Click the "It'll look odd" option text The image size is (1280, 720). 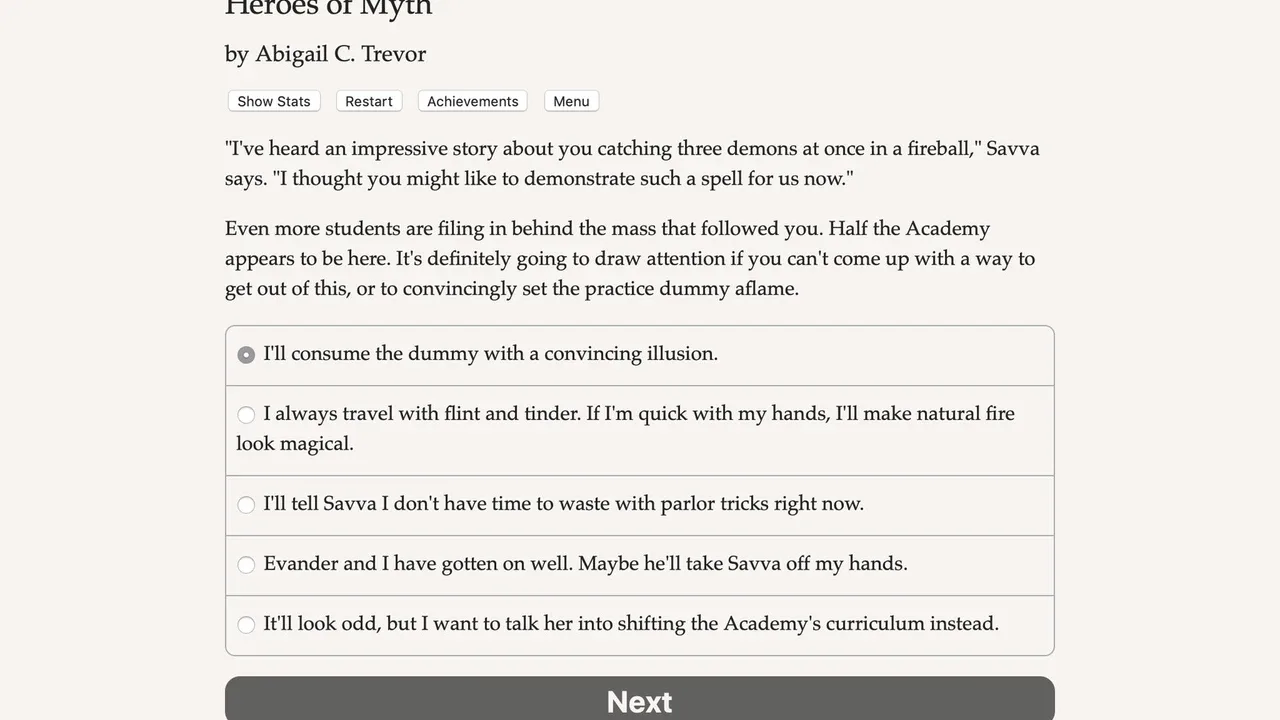point(320,624)
